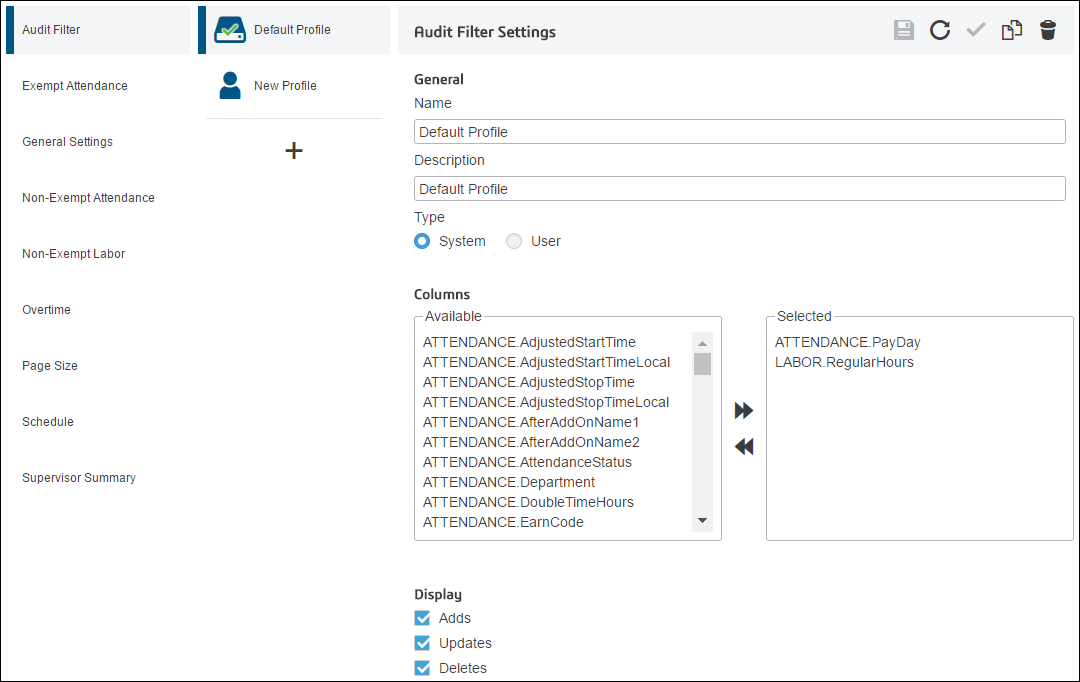Copy the current profile

coord(1011,30)
